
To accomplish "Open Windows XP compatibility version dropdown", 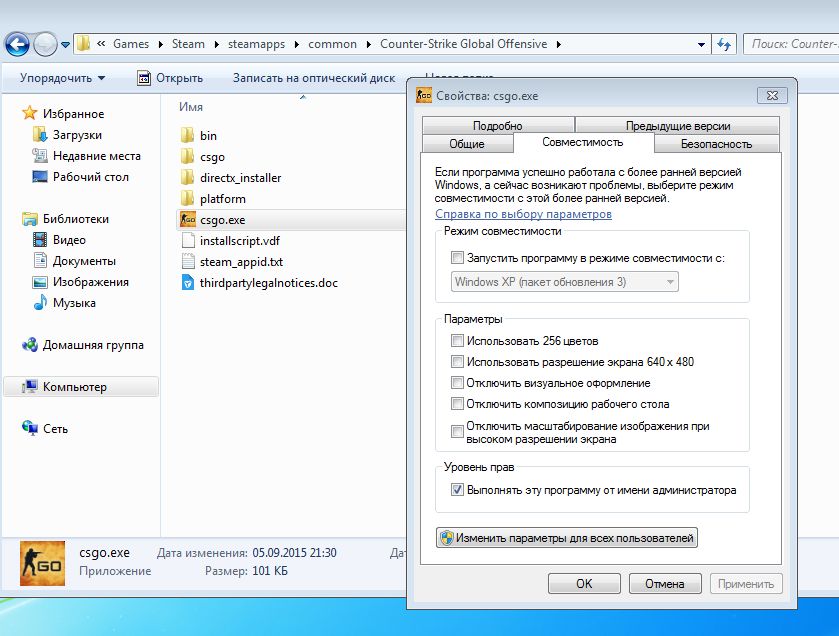I will [x=565, y=282].
